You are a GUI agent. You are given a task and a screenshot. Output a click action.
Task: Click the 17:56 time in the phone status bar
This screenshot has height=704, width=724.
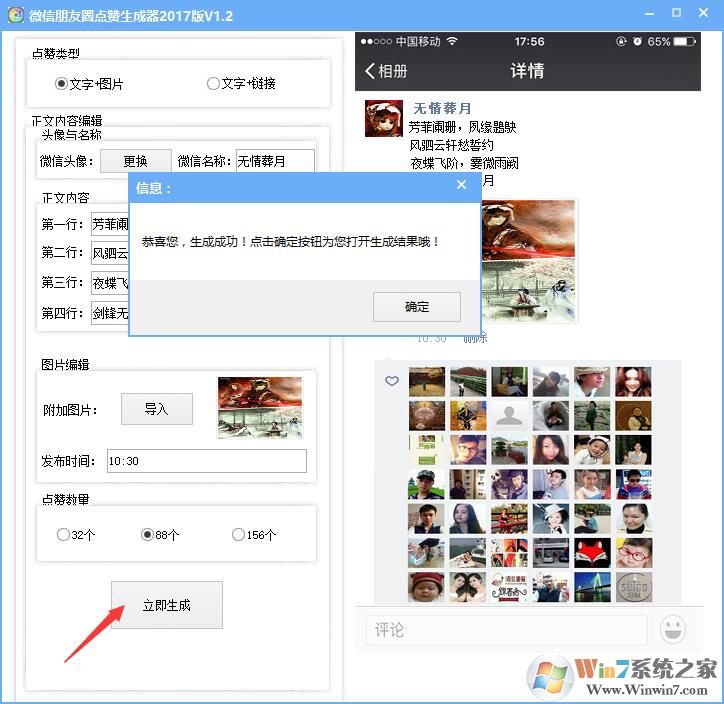point(529,42)
